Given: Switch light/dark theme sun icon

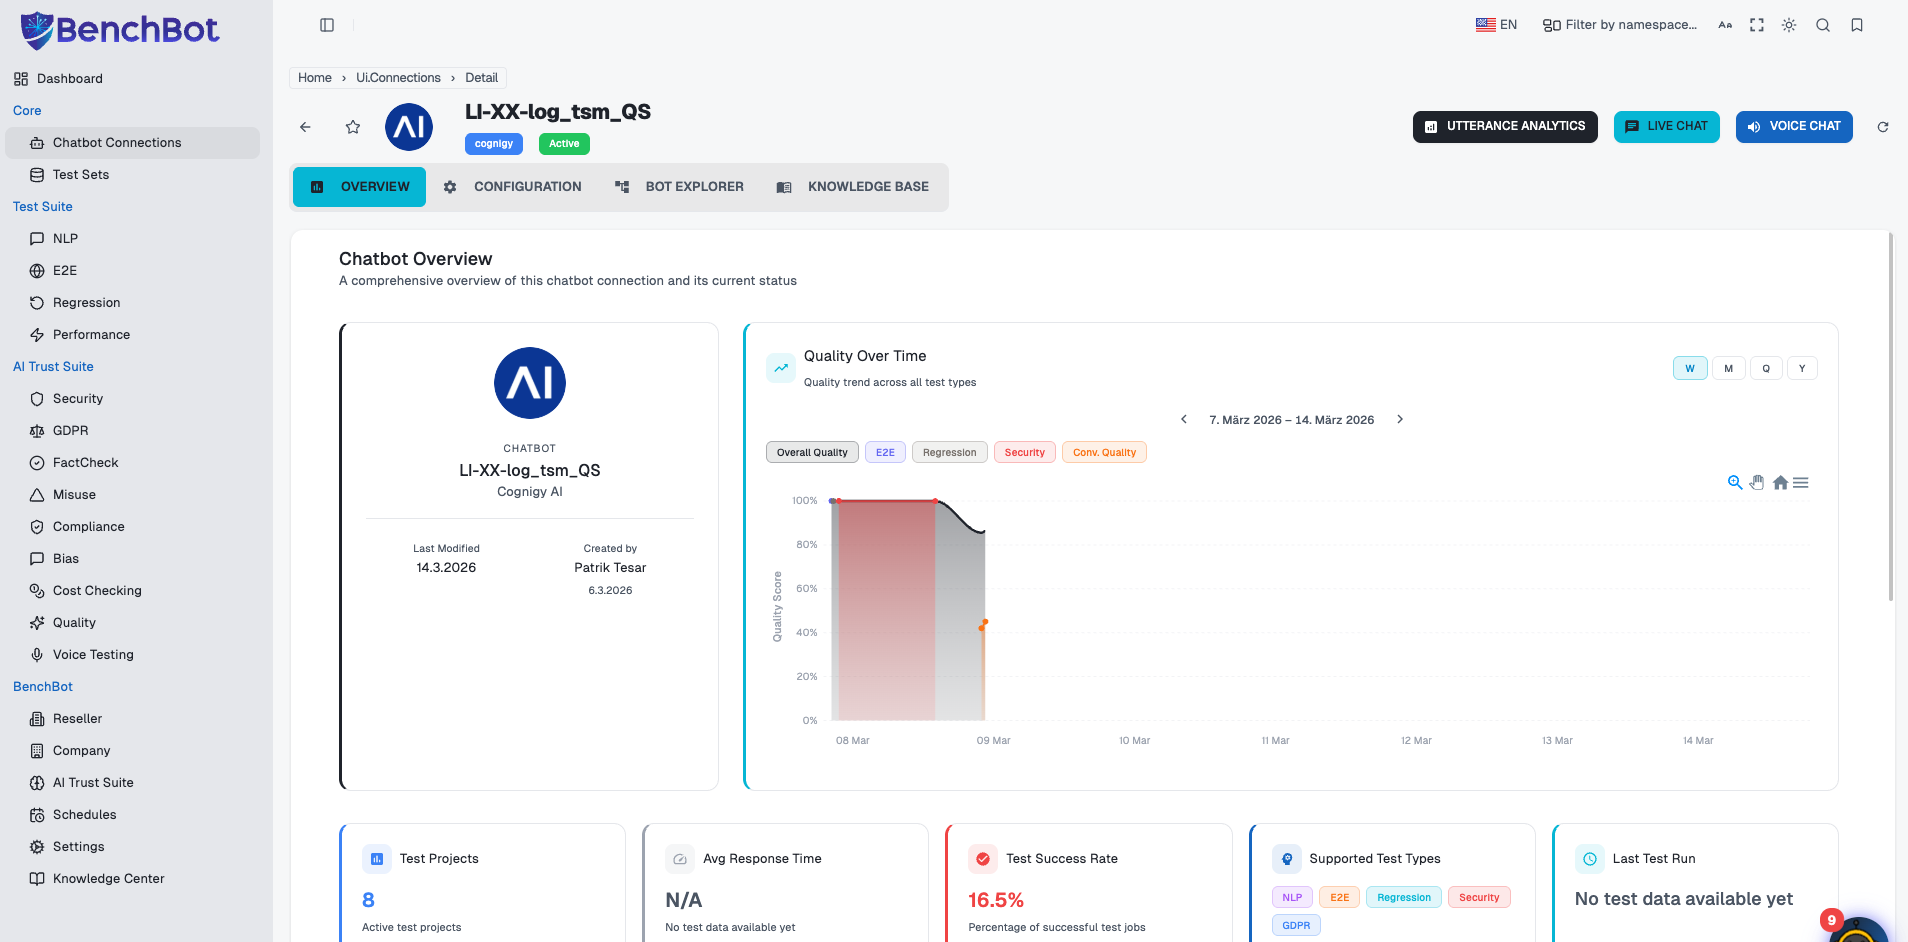Looking at the screenshot, I should coord(1789,25).
